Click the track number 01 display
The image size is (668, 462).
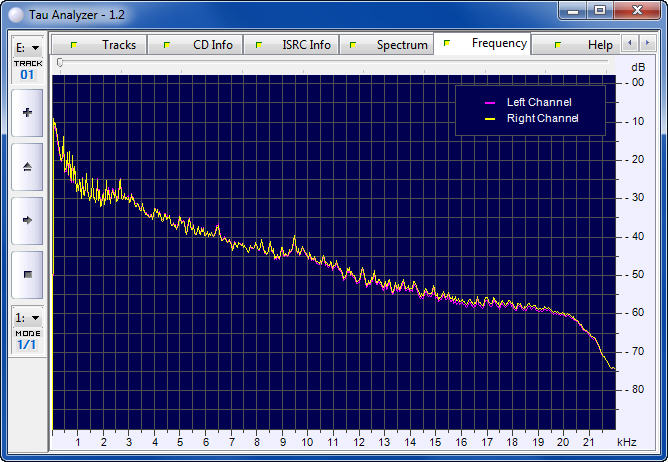coord(27,75)
